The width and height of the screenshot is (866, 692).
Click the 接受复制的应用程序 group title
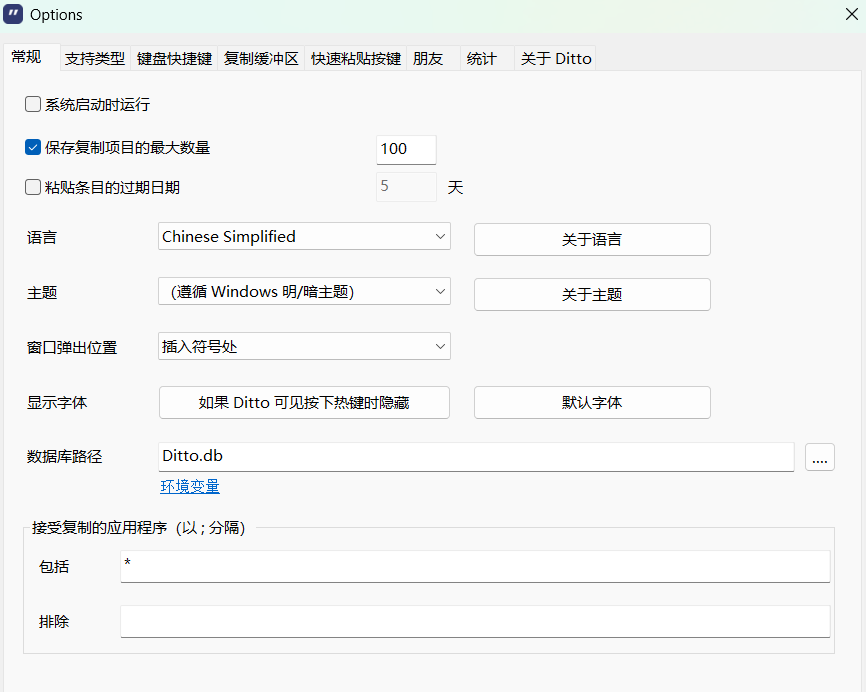coord(139,528)
